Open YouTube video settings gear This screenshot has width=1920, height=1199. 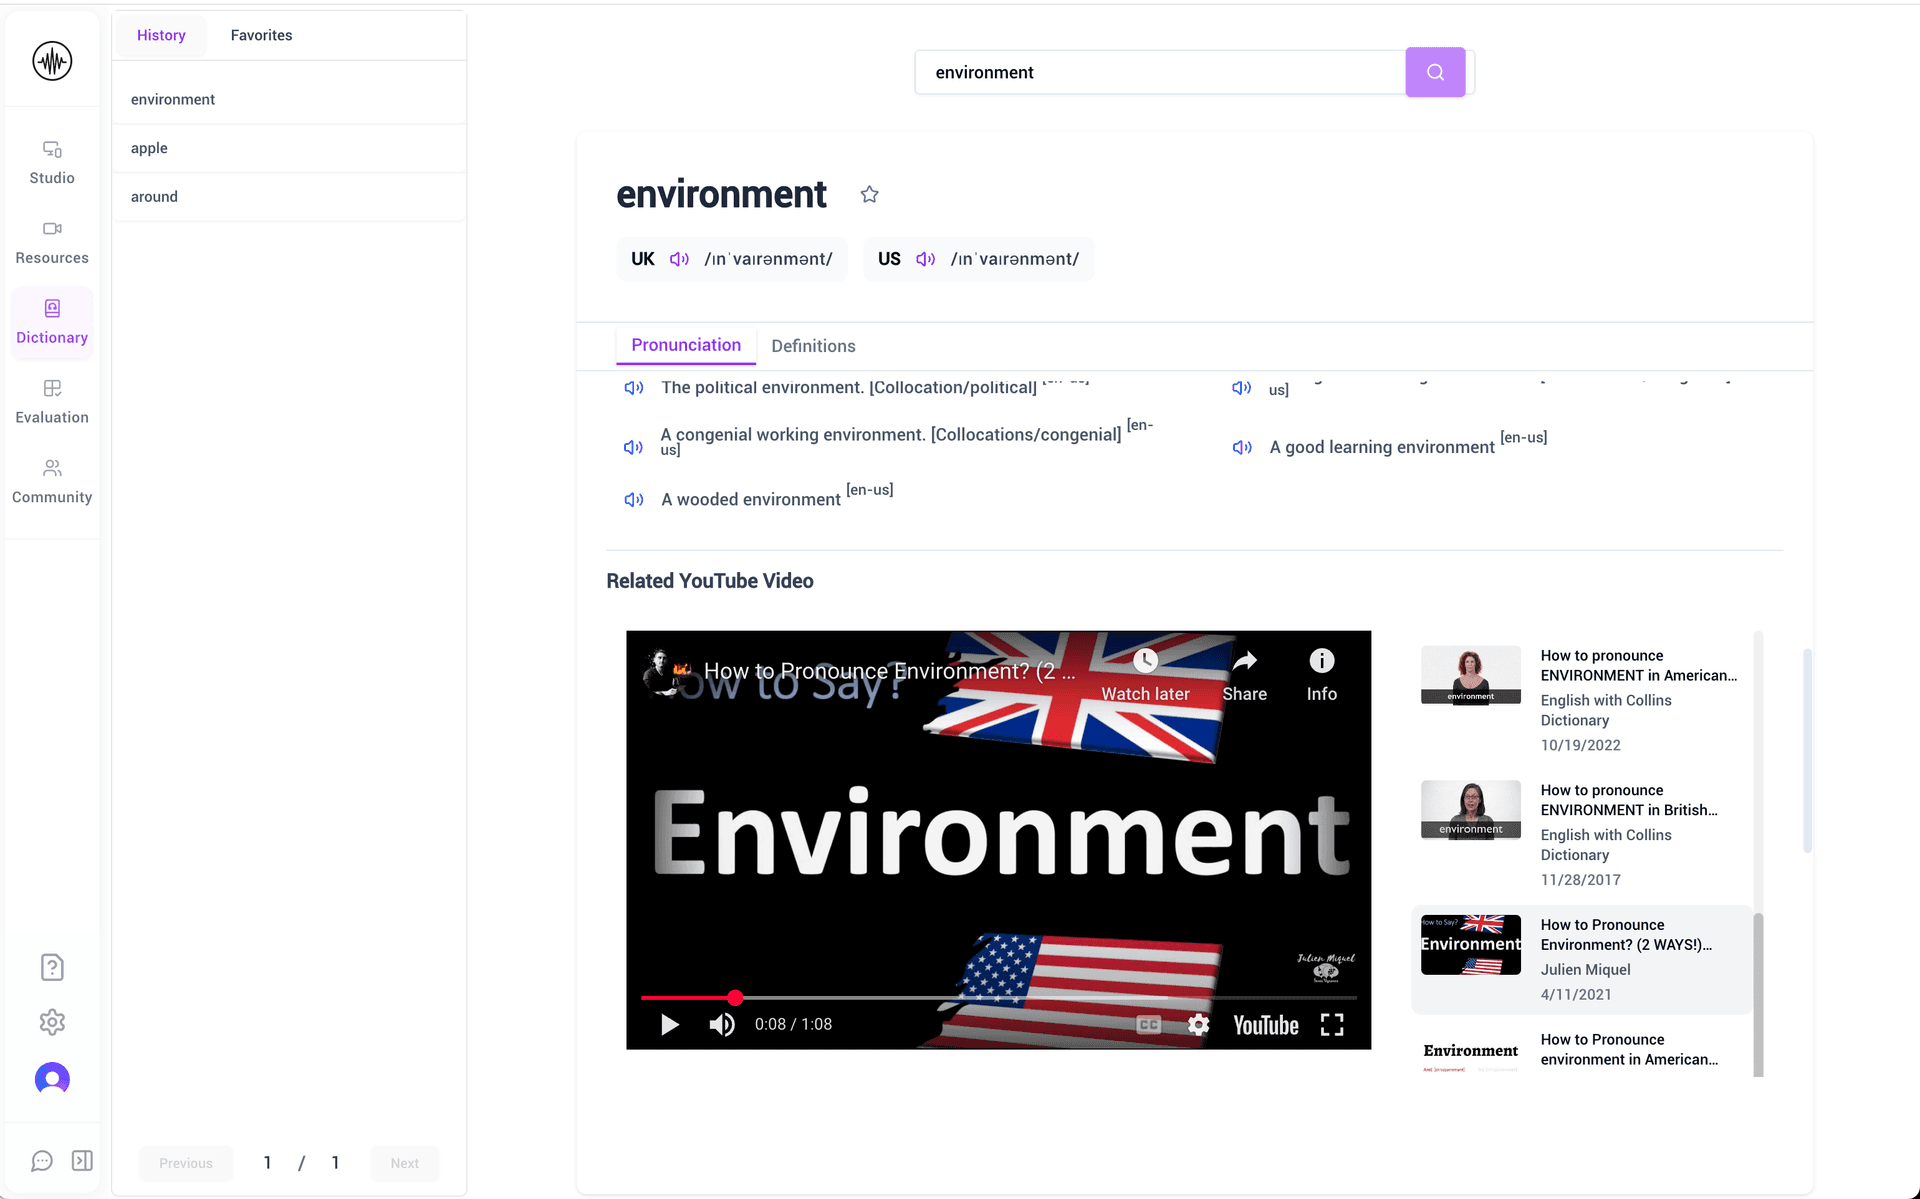pyautogui.click(x=1198, y=1024)
